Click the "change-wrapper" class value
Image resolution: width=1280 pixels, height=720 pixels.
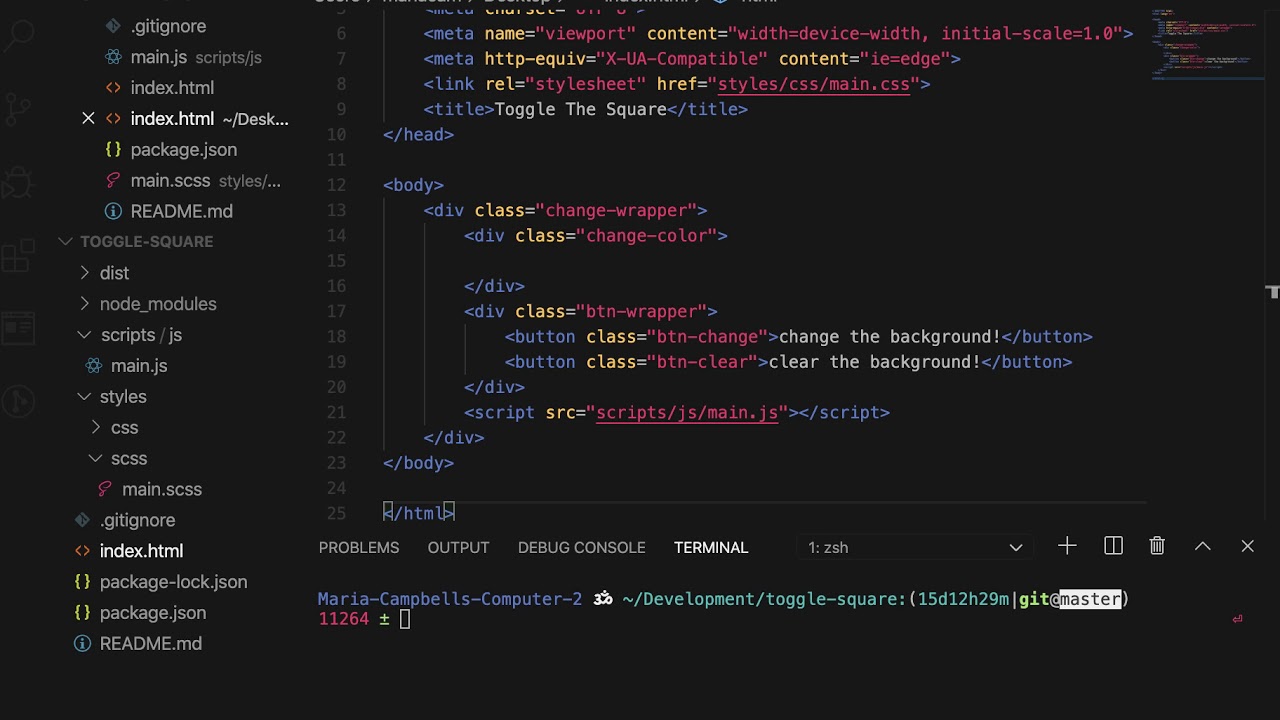tap(616, 210)
